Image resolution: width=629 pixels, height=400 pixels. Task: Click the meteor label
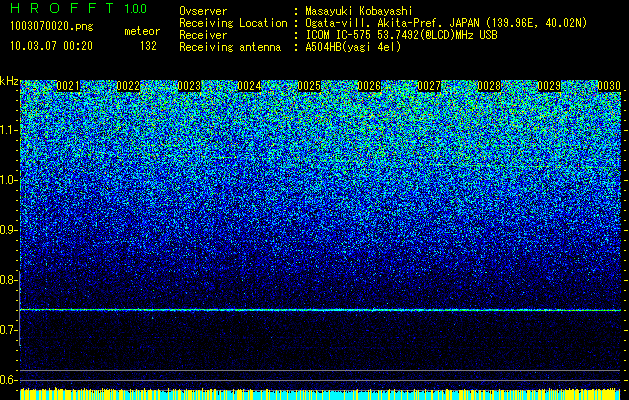tap(142, 31)
